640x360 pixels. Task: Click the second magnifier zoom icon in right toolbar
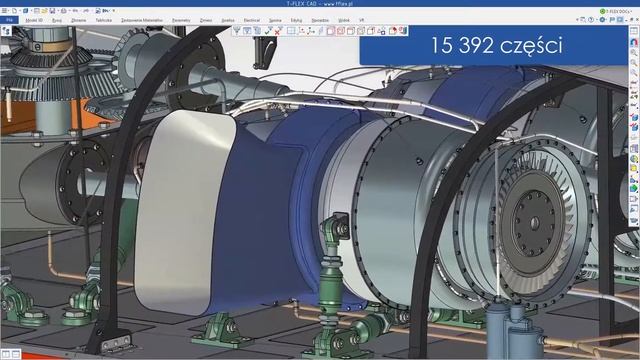click(x=634, y=62)
